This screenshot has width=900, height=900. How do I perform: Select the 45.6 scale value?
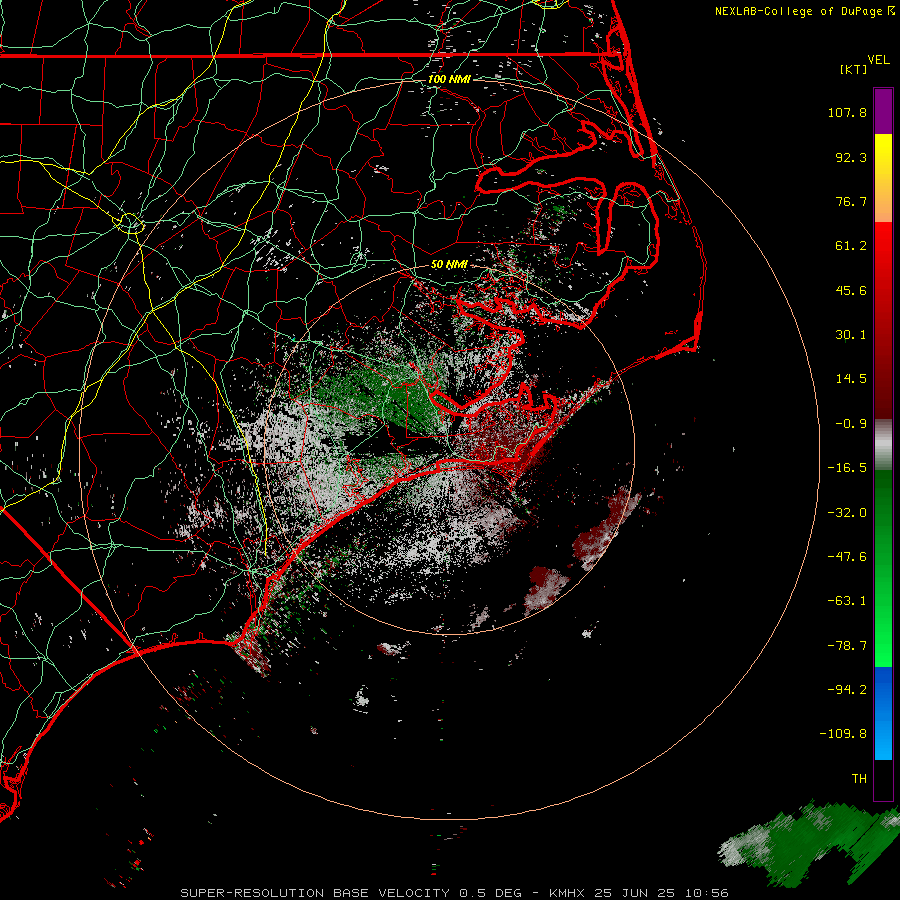tap(851, 290)
